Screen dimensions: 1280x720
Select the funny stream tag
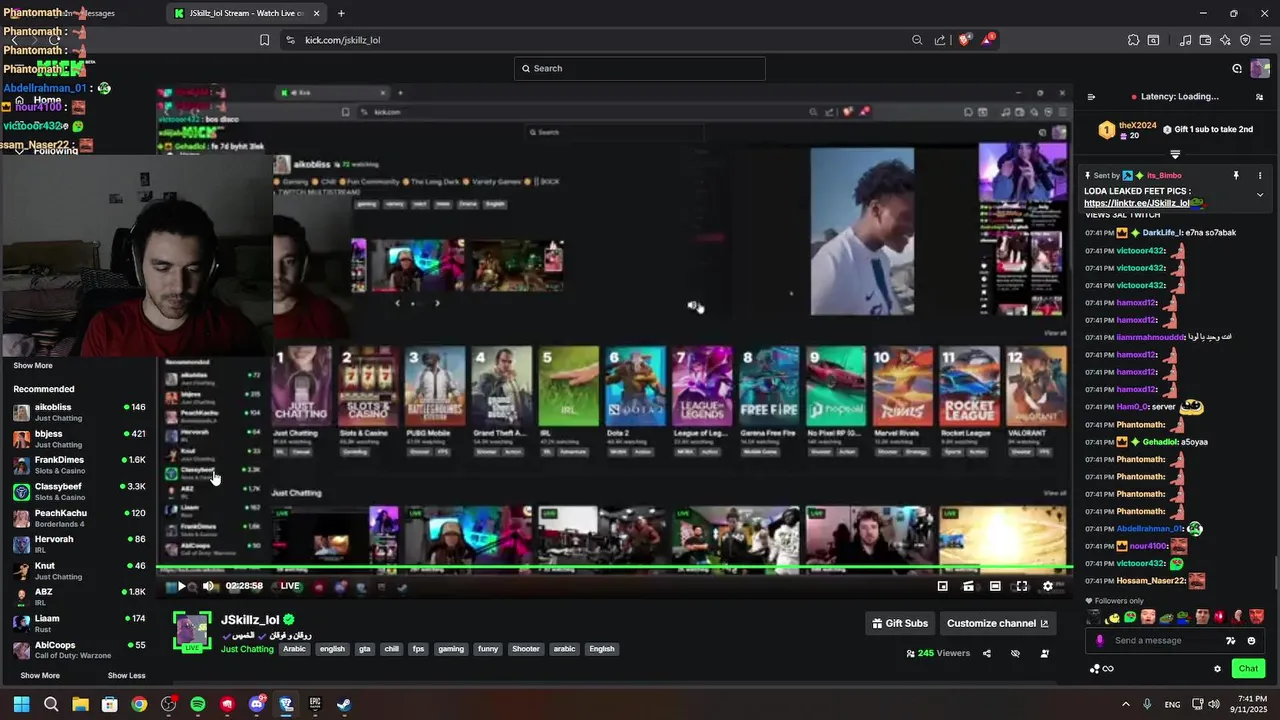(488, 649)
